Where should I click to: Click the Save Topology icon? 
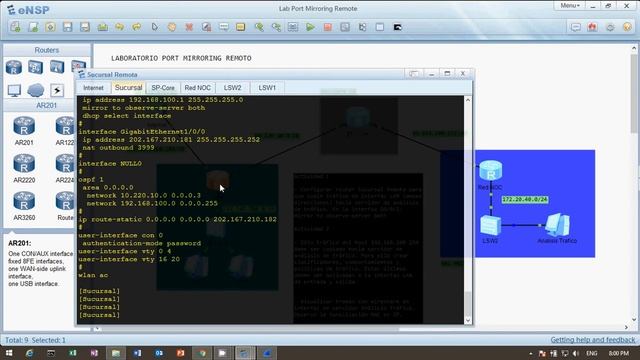[x=67, y=27]
